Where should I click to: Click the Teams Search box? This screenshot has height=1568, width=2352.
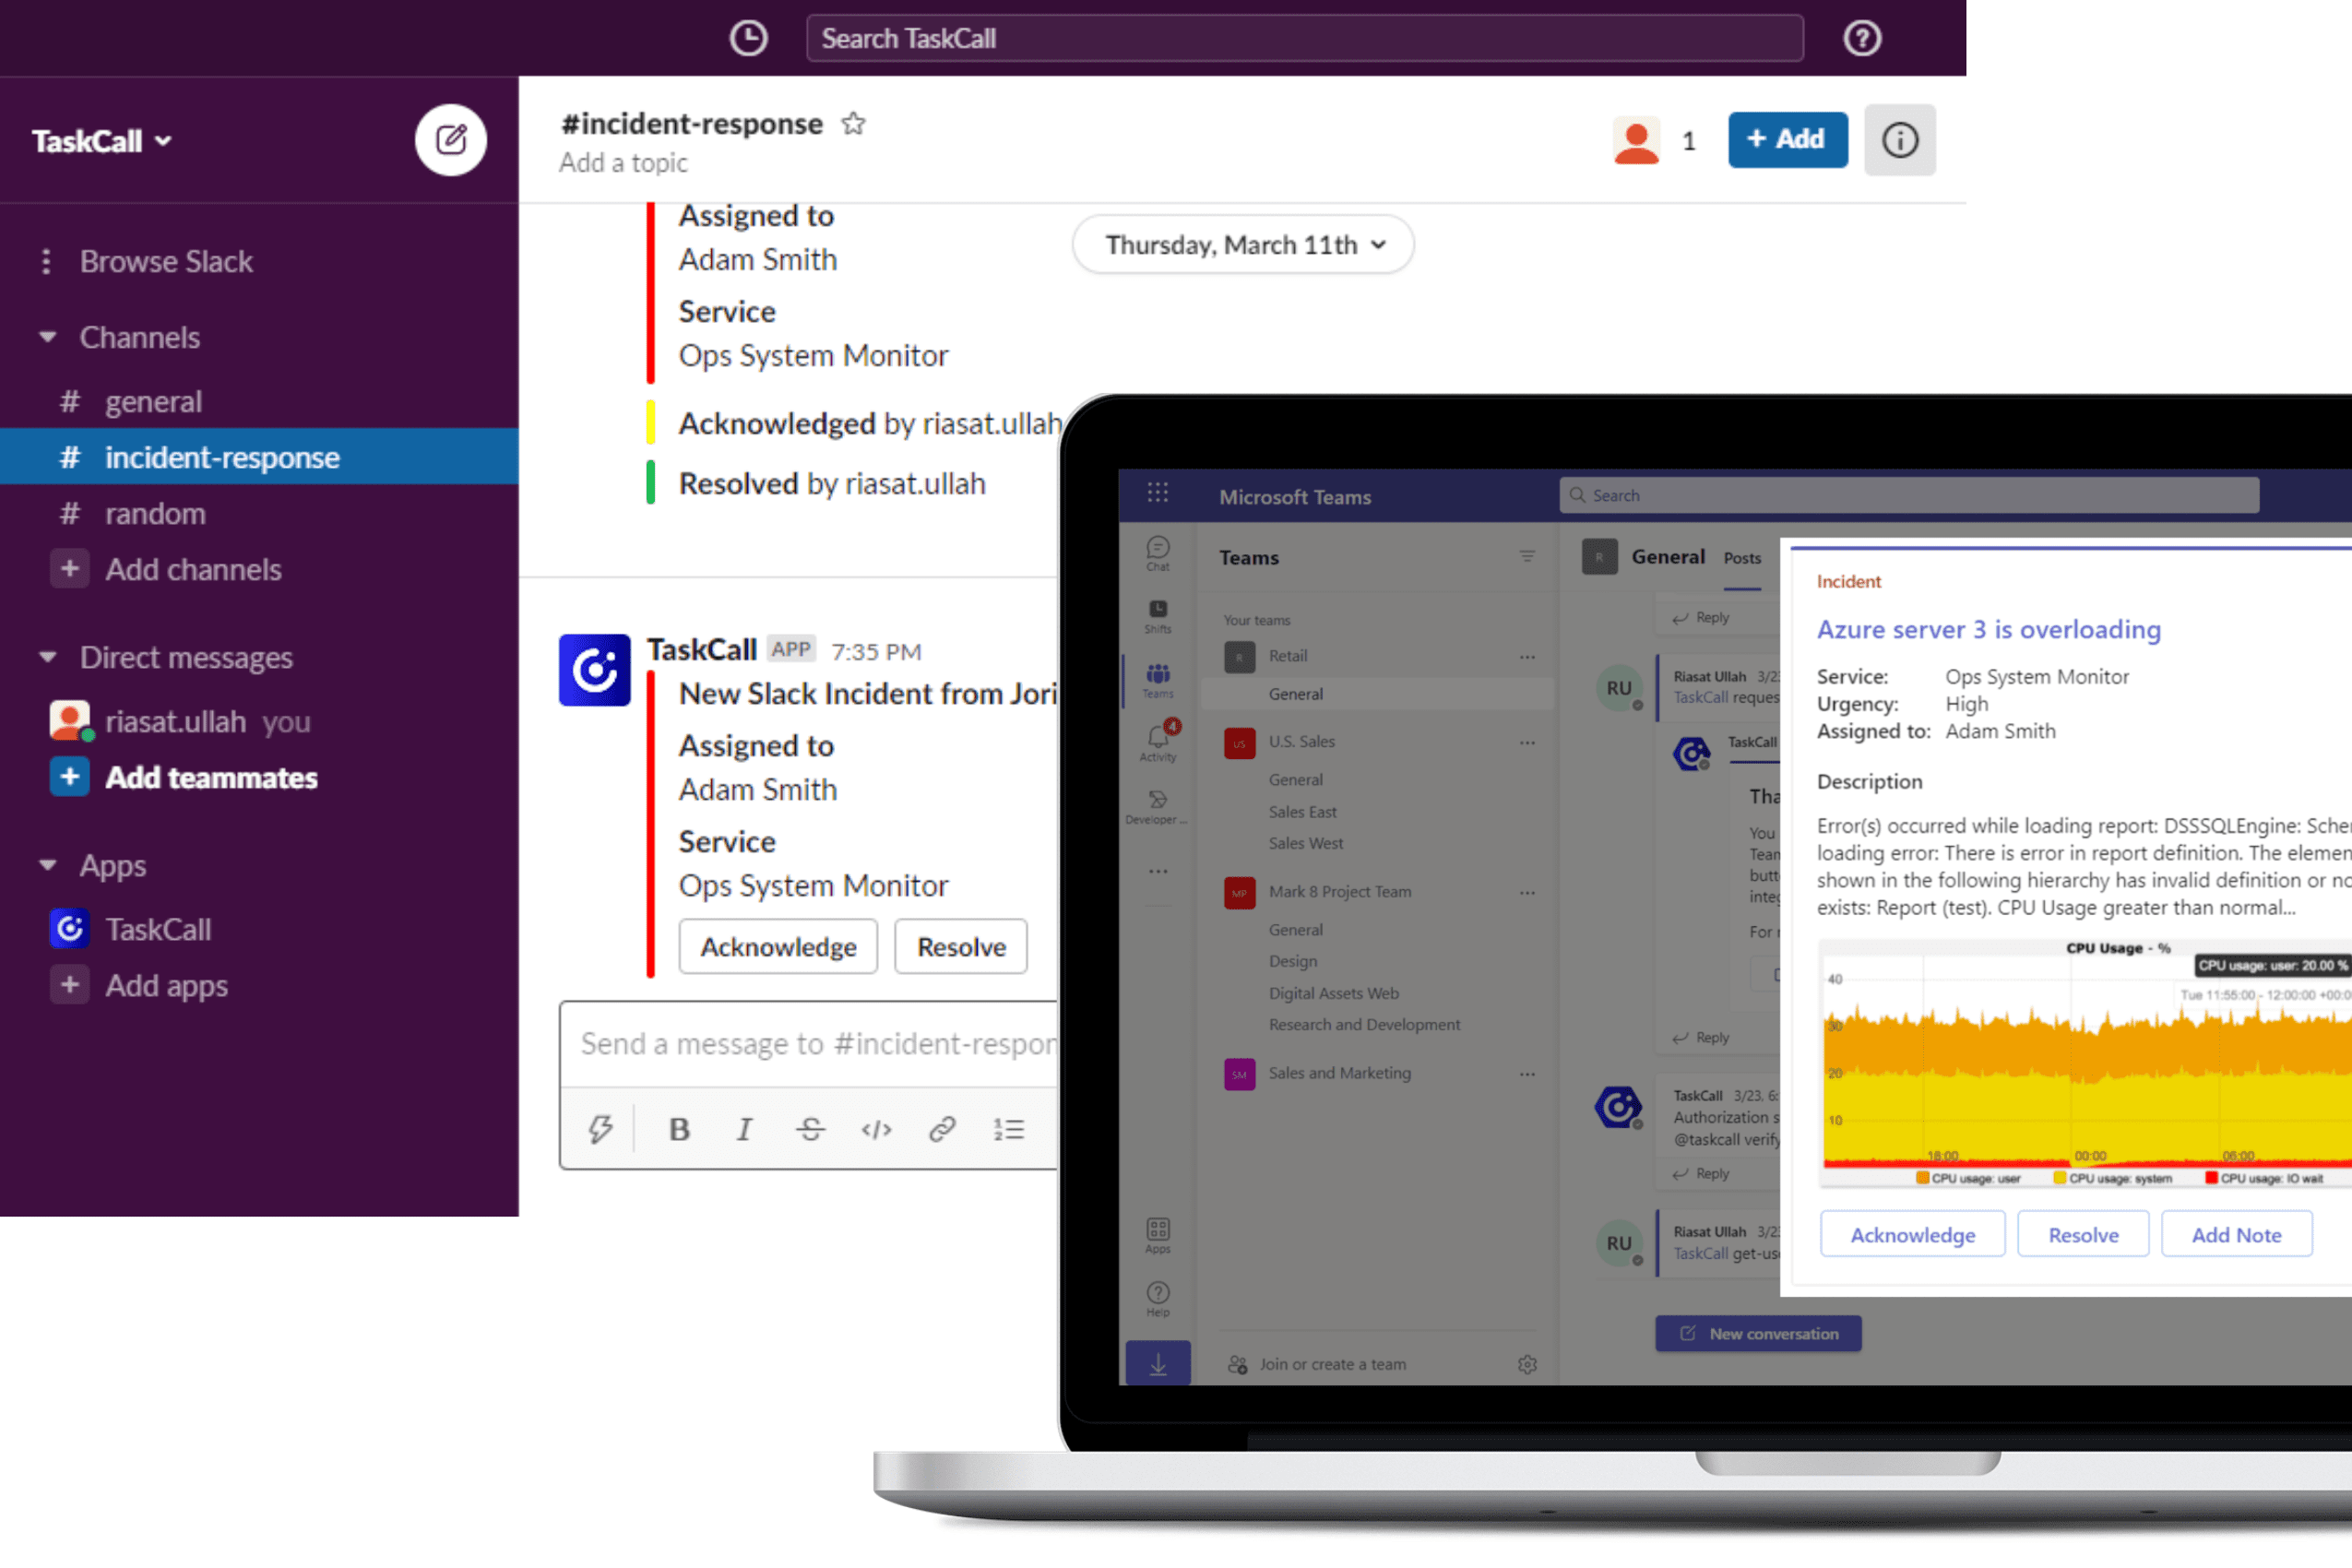[x=1909, y=495]
